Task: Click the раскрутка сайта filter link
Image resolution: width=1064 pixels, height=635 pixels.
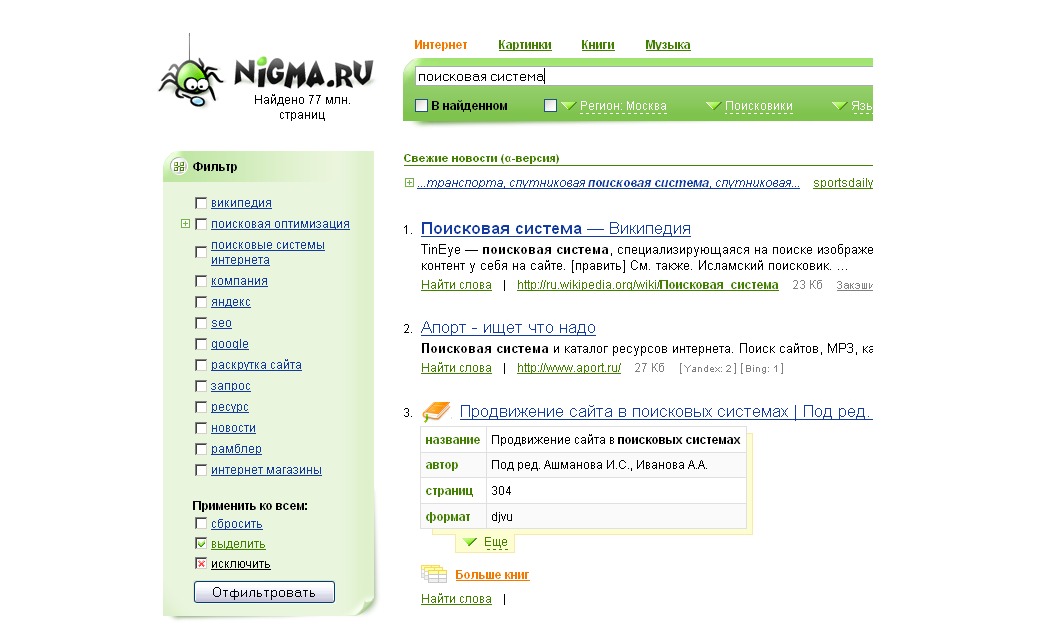Action: pyautogui.click(x=256, y=365)
